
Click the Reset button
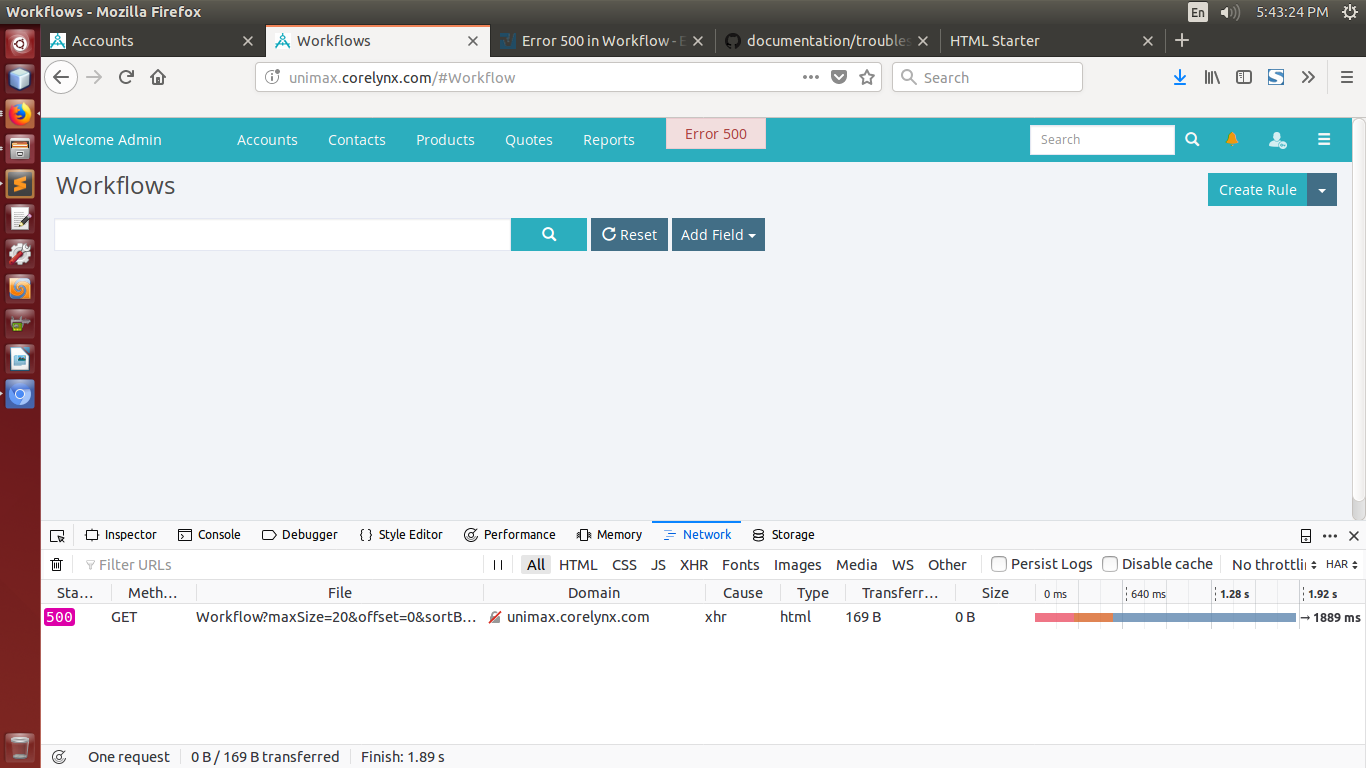tap(629, 235)
